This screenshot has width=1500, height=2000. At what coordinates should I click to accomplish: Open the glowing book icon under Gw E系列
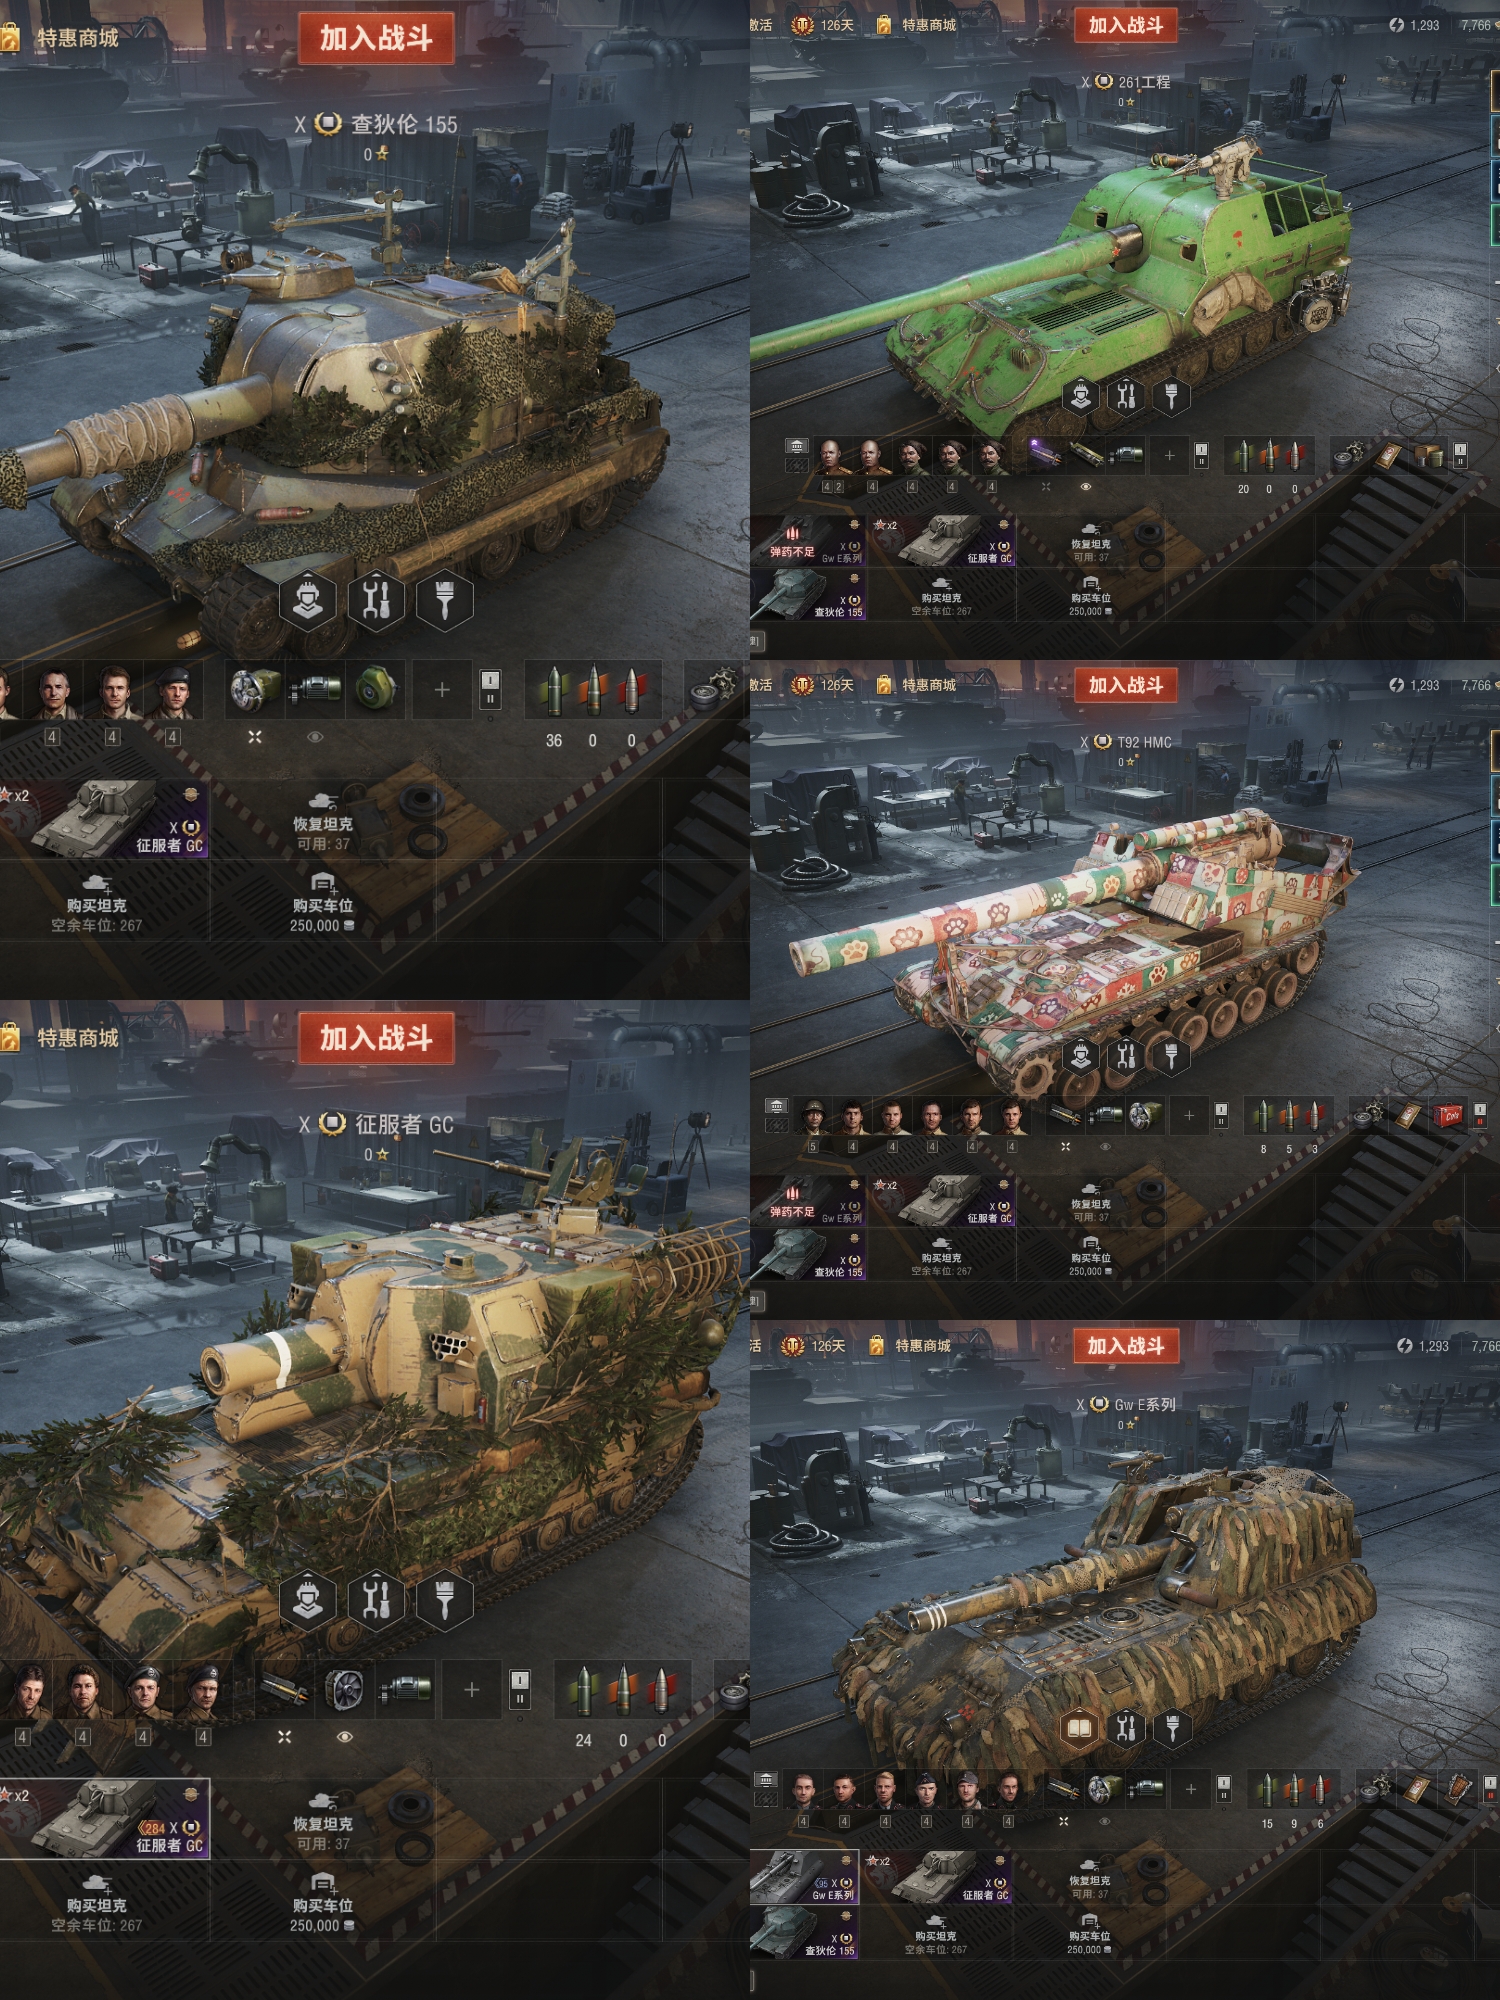click(x=1078, y=1727)
